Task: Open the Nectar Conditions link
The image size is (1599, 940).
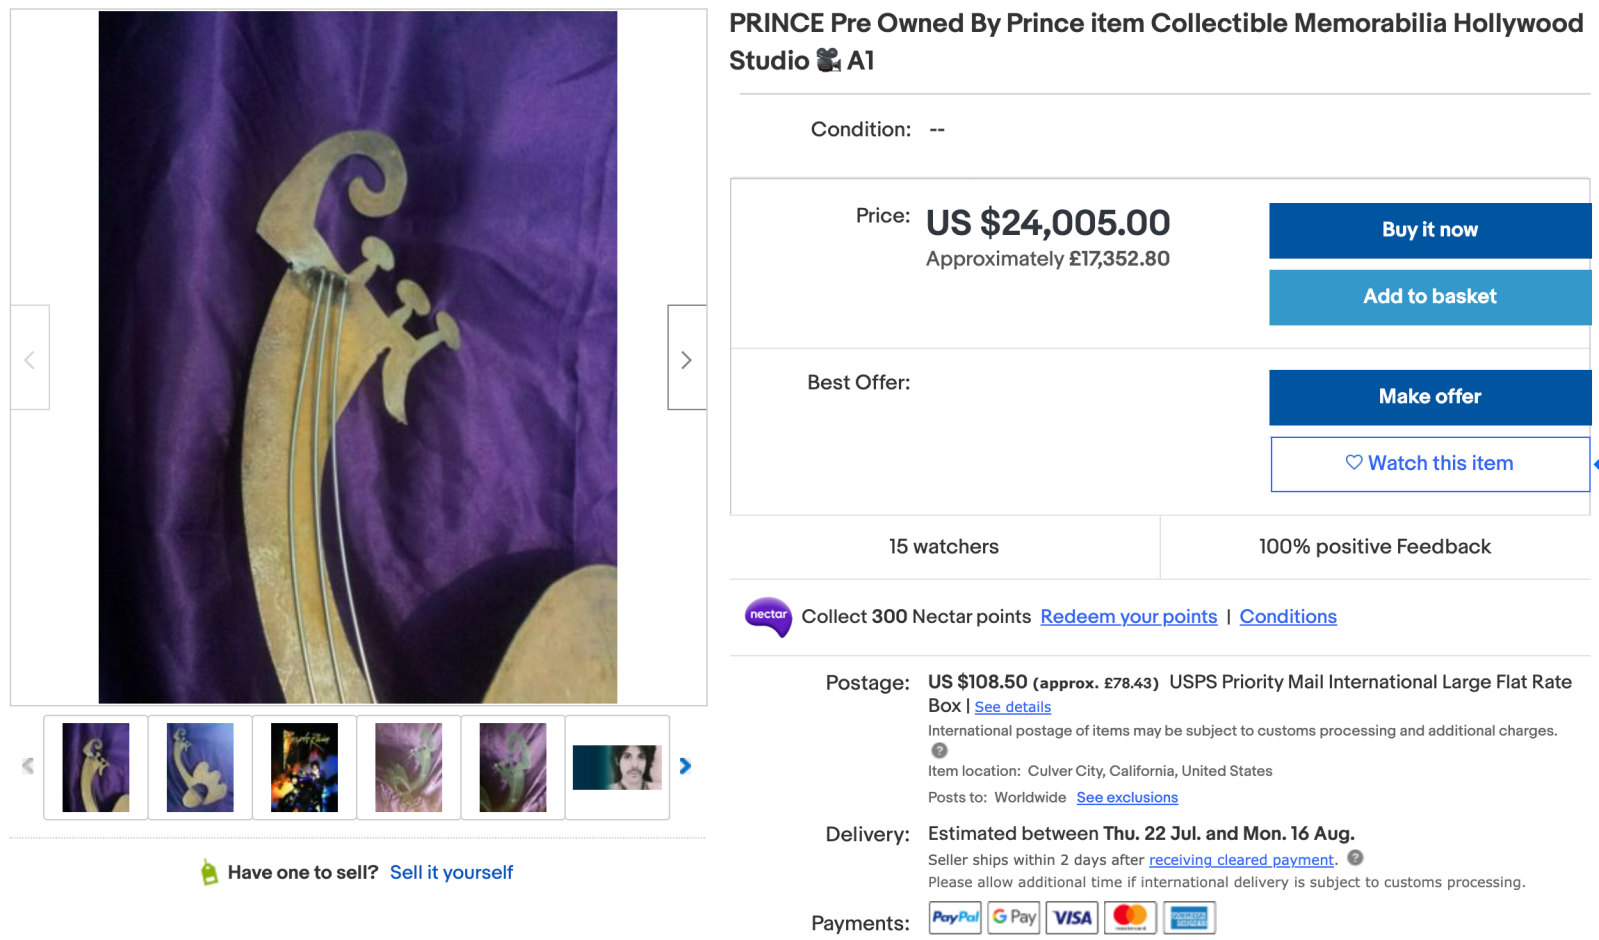Action: [x=1287, y=617]
